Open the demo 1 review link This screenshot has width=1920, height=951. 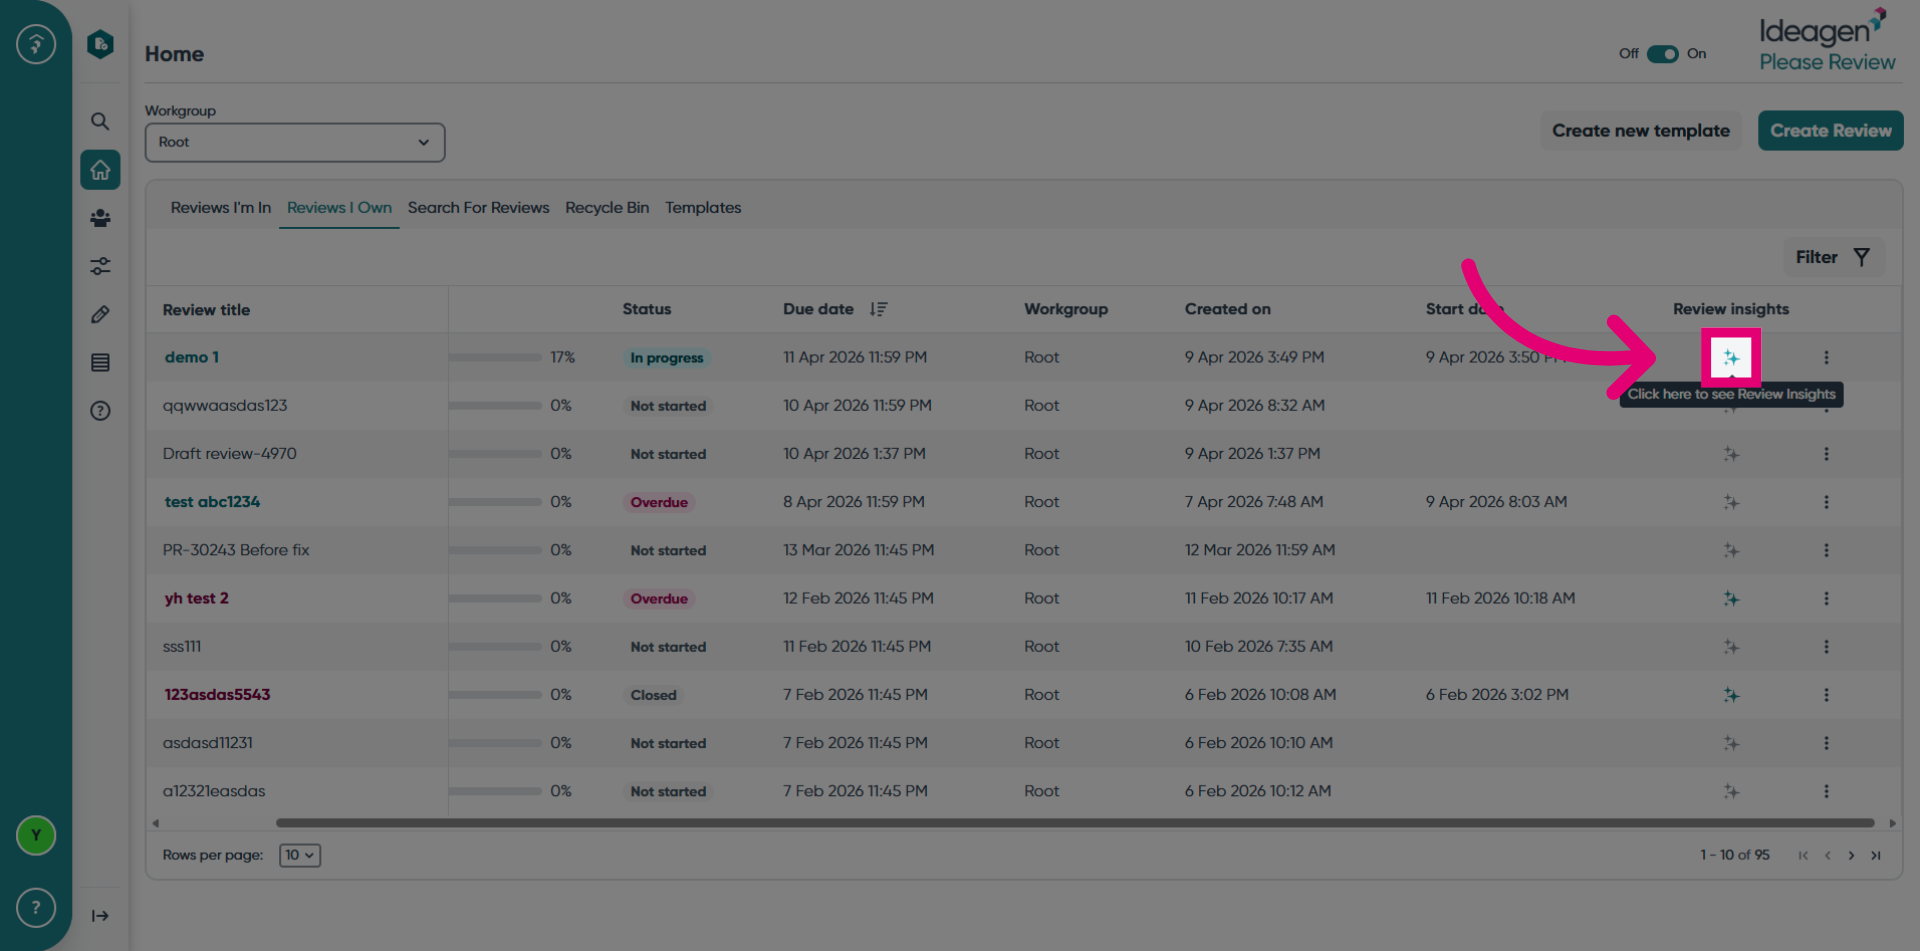point(191,357)
